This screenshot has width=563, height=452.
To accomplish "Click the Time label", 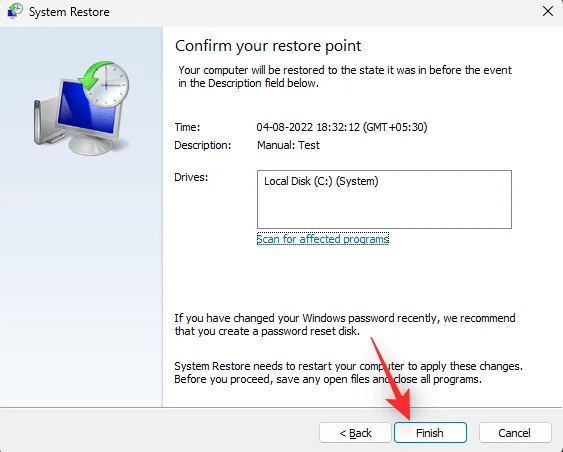I will click(x=187, y=127).
